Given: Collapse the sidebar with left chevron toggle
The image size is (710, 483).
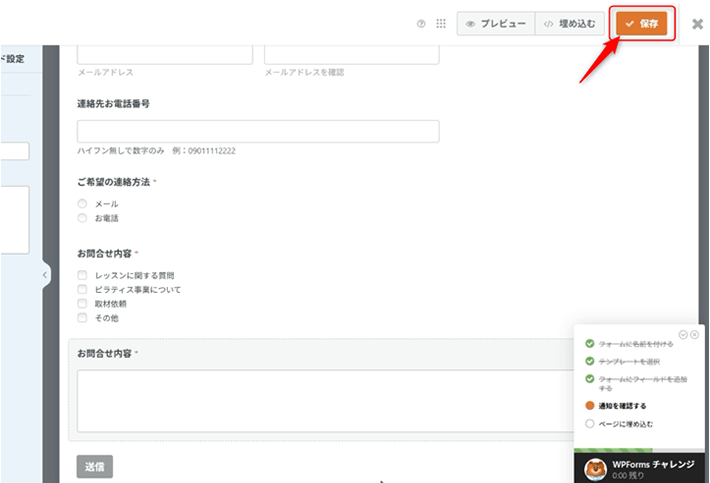Looking at the screenshot, I should tap(45, 275).
